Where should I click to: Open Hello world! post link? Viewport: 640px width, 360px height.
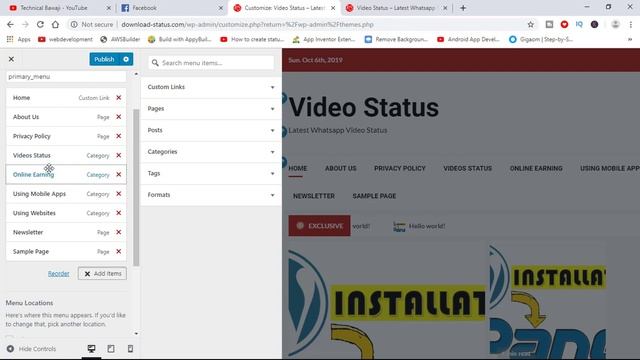[x=427, y=226]
